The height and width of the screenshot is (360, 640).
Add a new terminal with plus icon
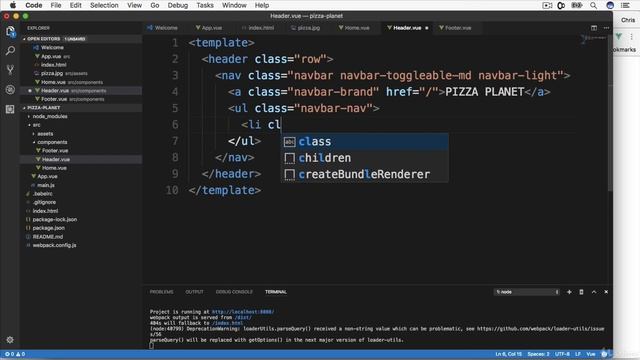tap(569, 292)
